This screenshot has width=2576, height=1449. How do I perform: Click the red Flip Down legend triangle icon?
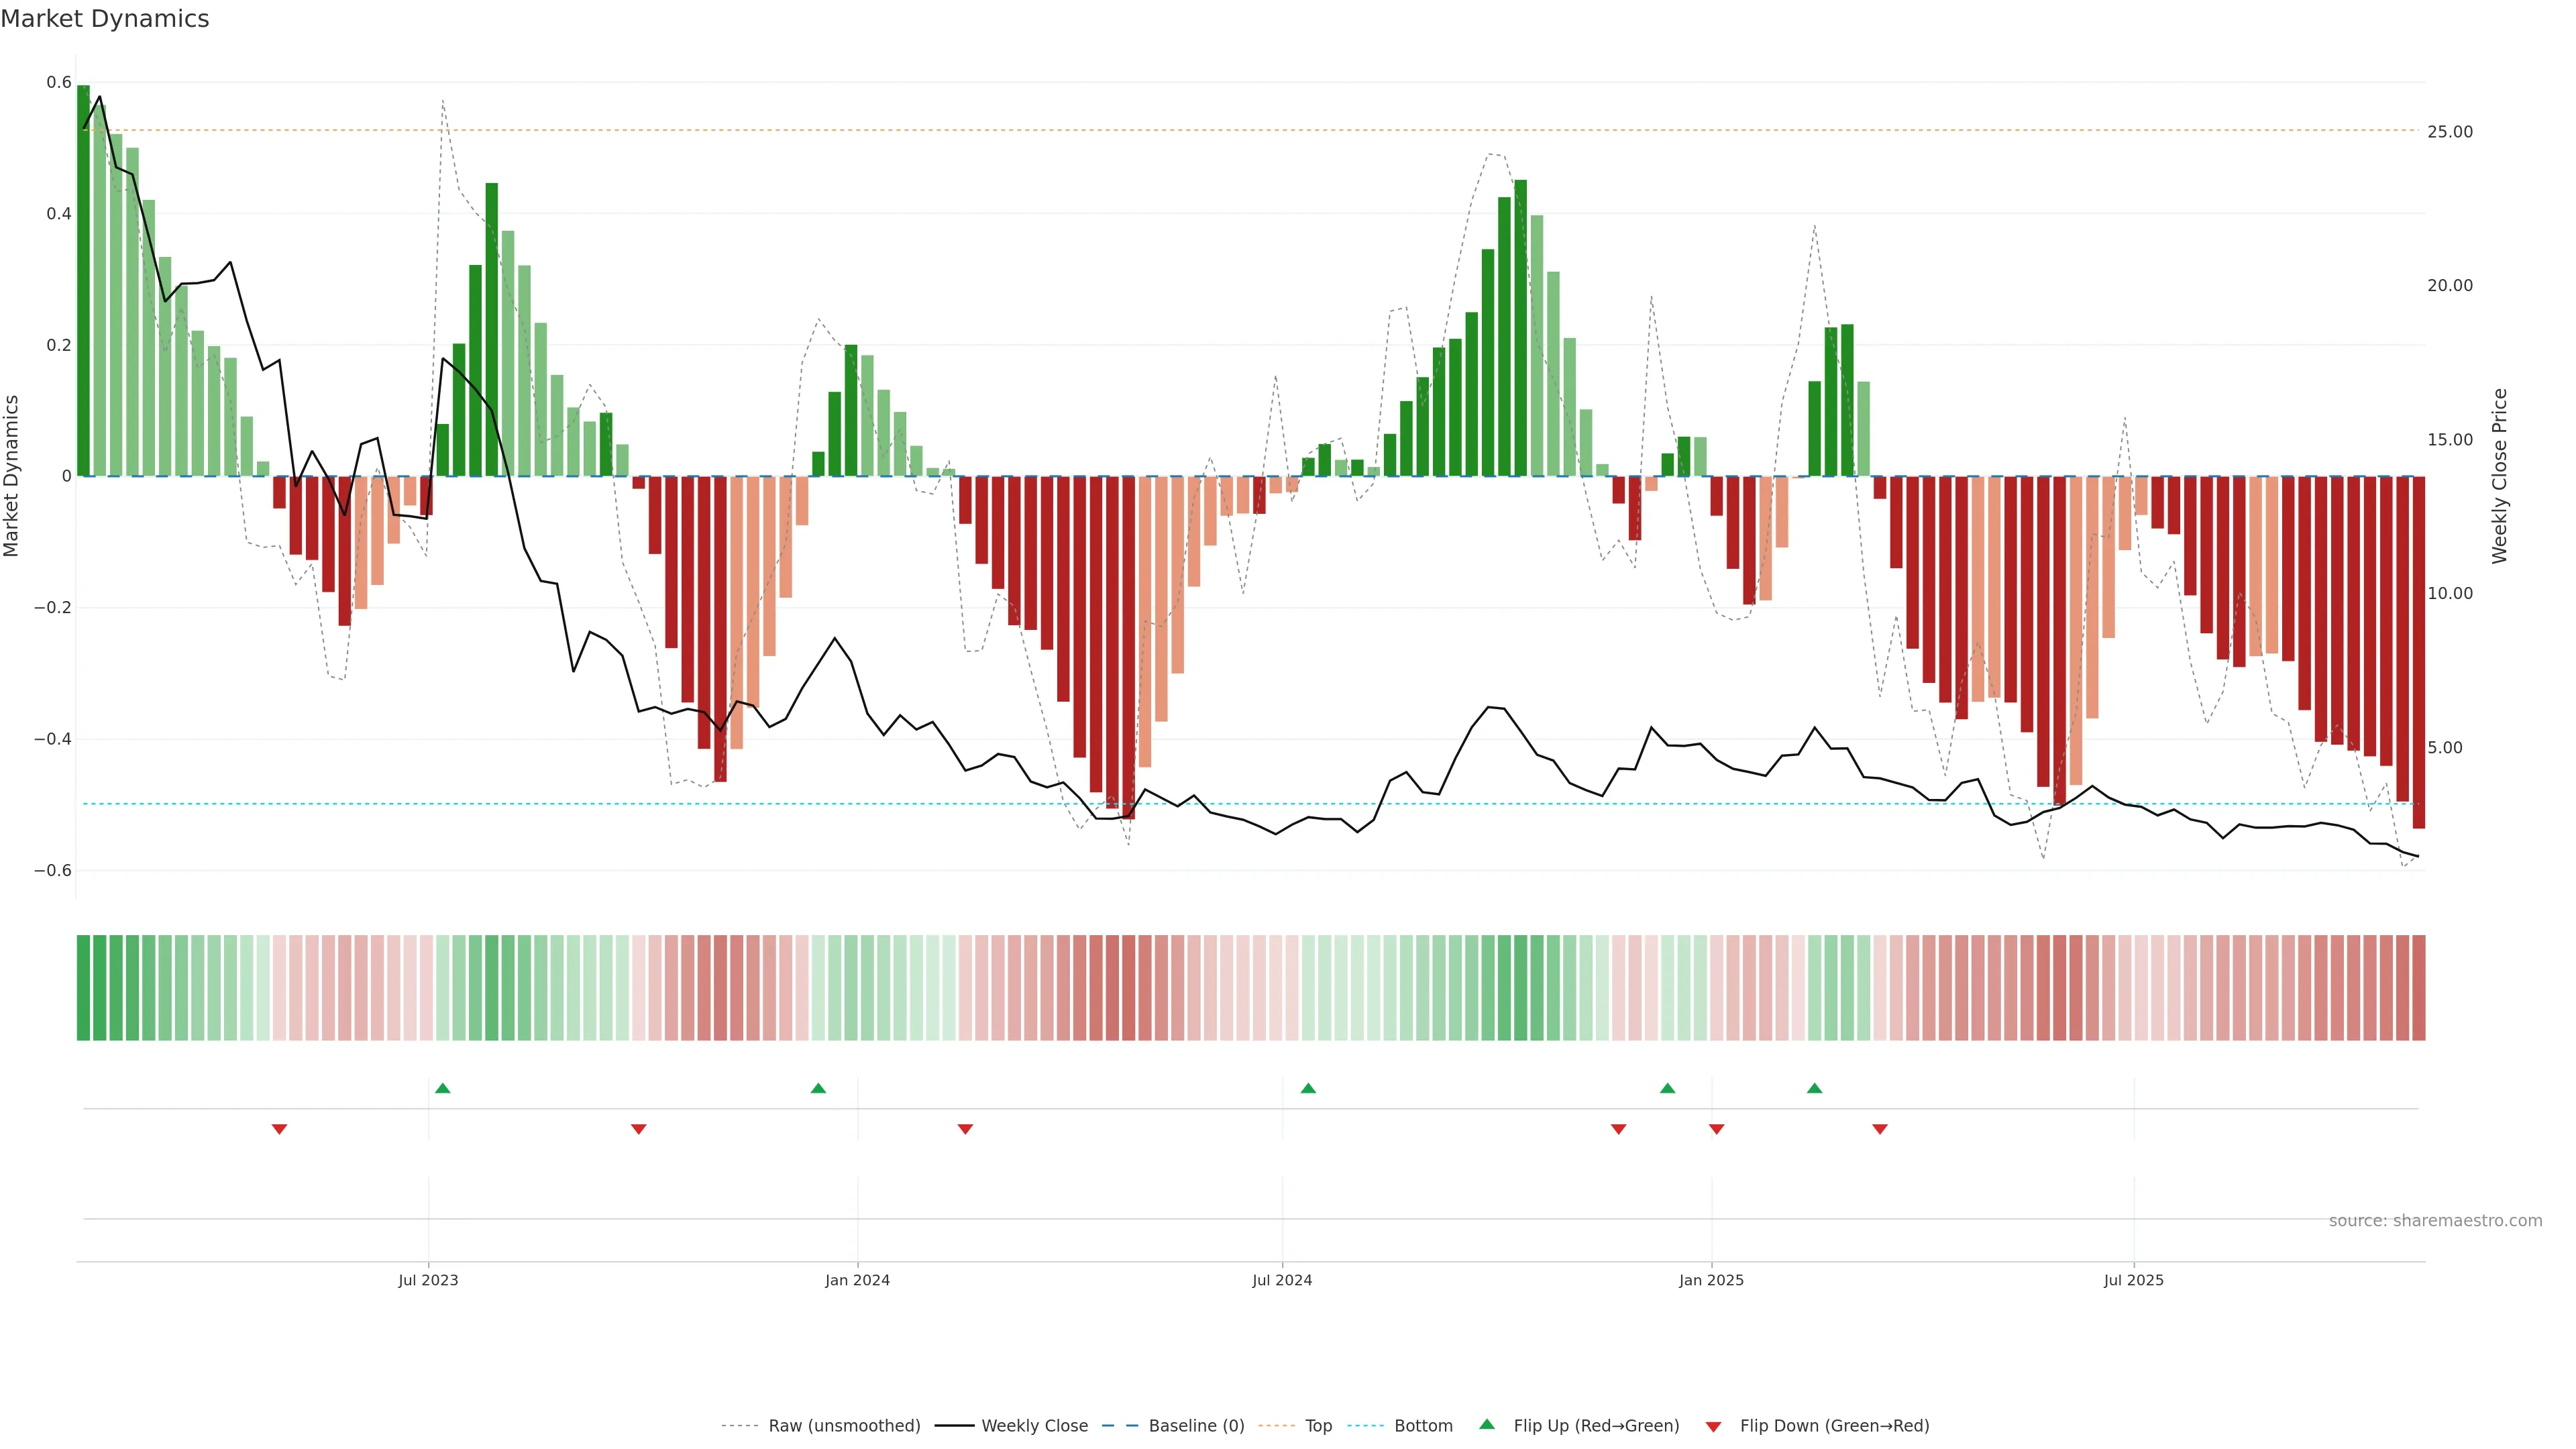pyautogui.click(x=1713, y=1426)
